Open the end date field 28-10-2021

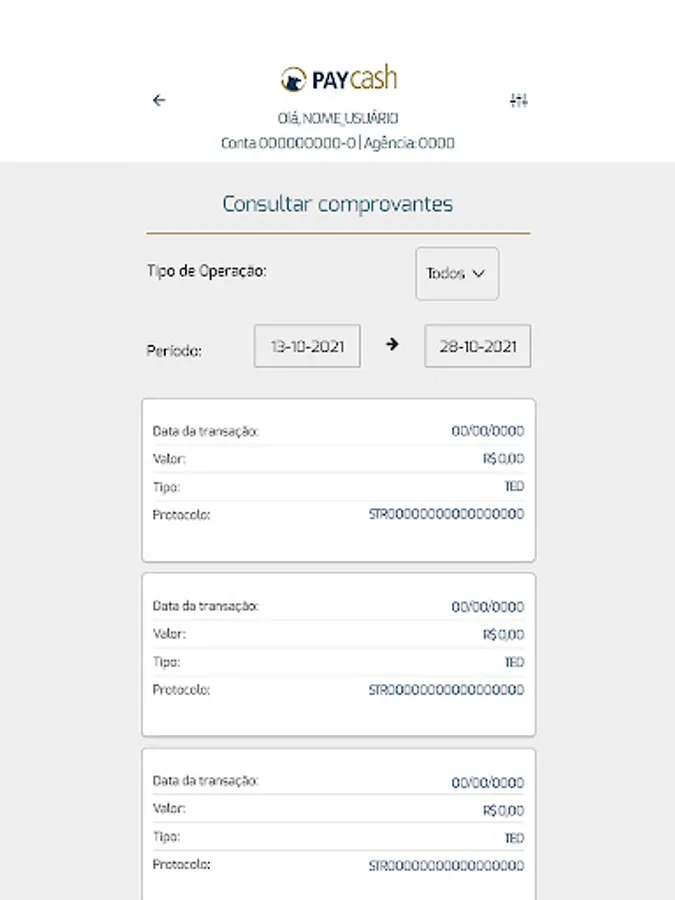478,346
